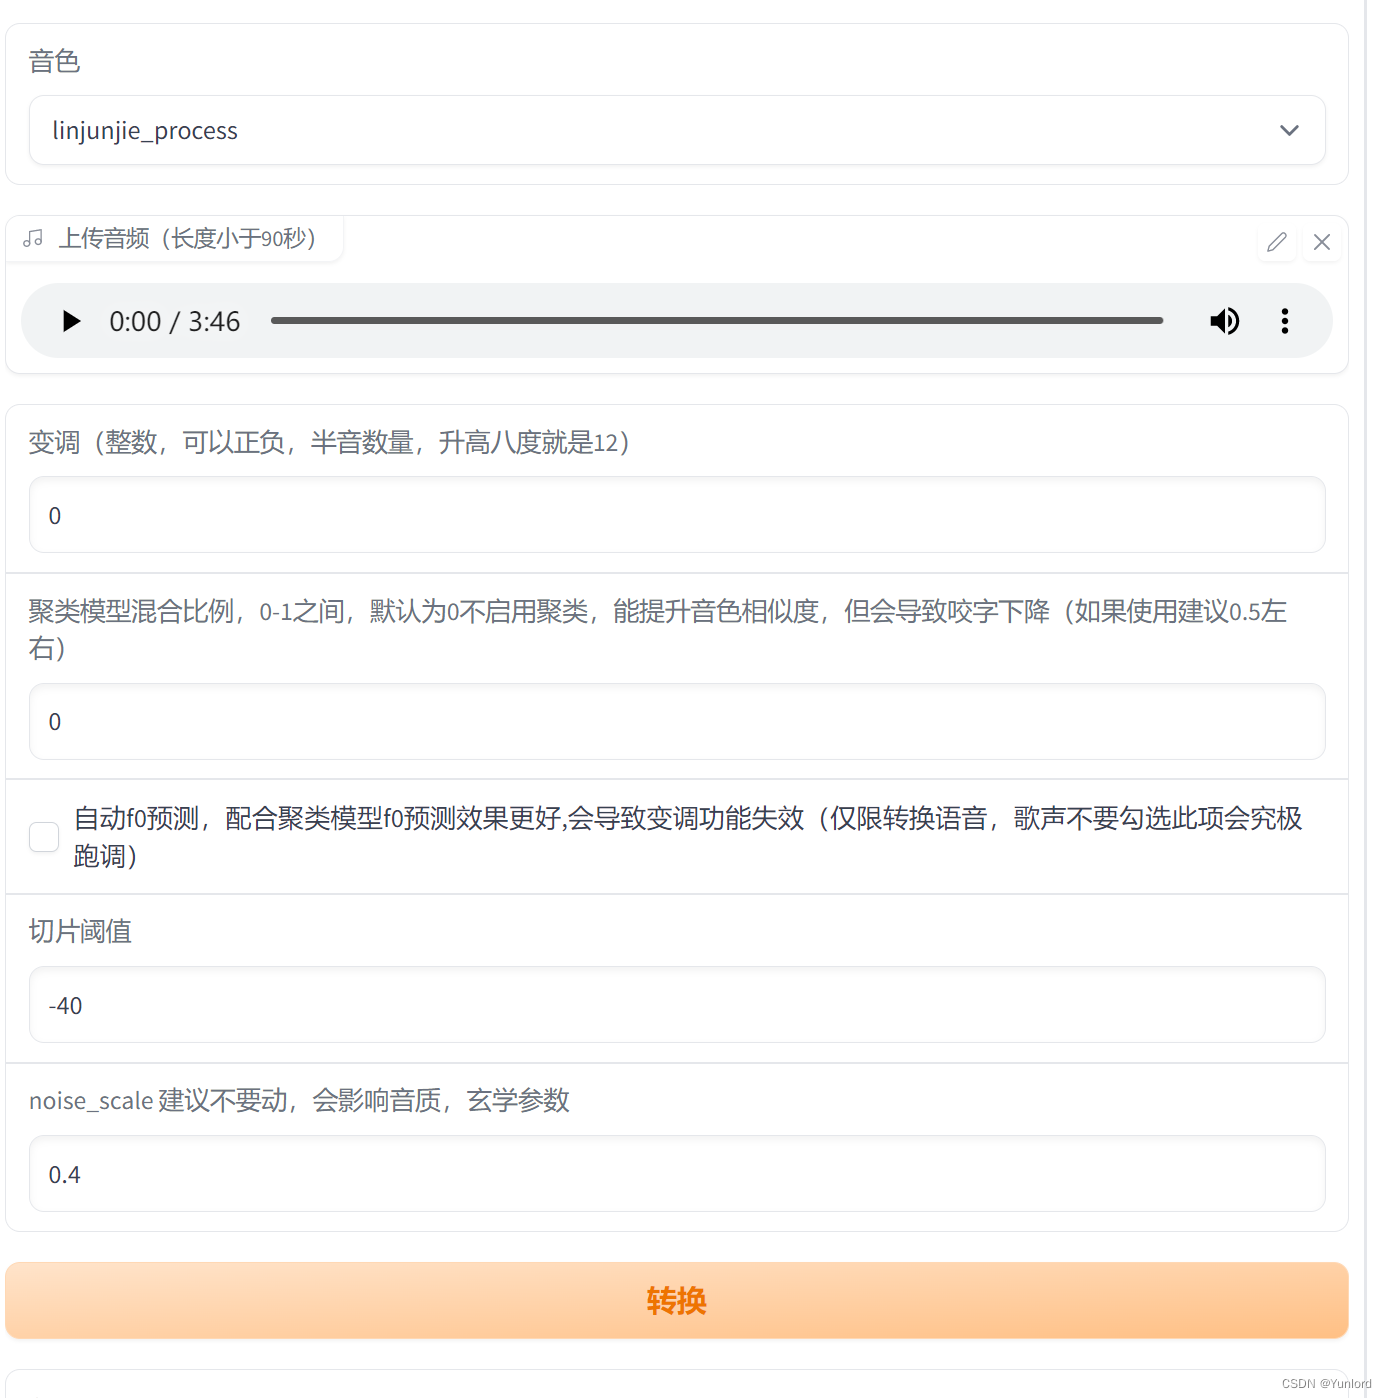The height and width of the screenshot is (1398, 1387).
Task: Remove the uploaded audio file
Action: 1322,242
